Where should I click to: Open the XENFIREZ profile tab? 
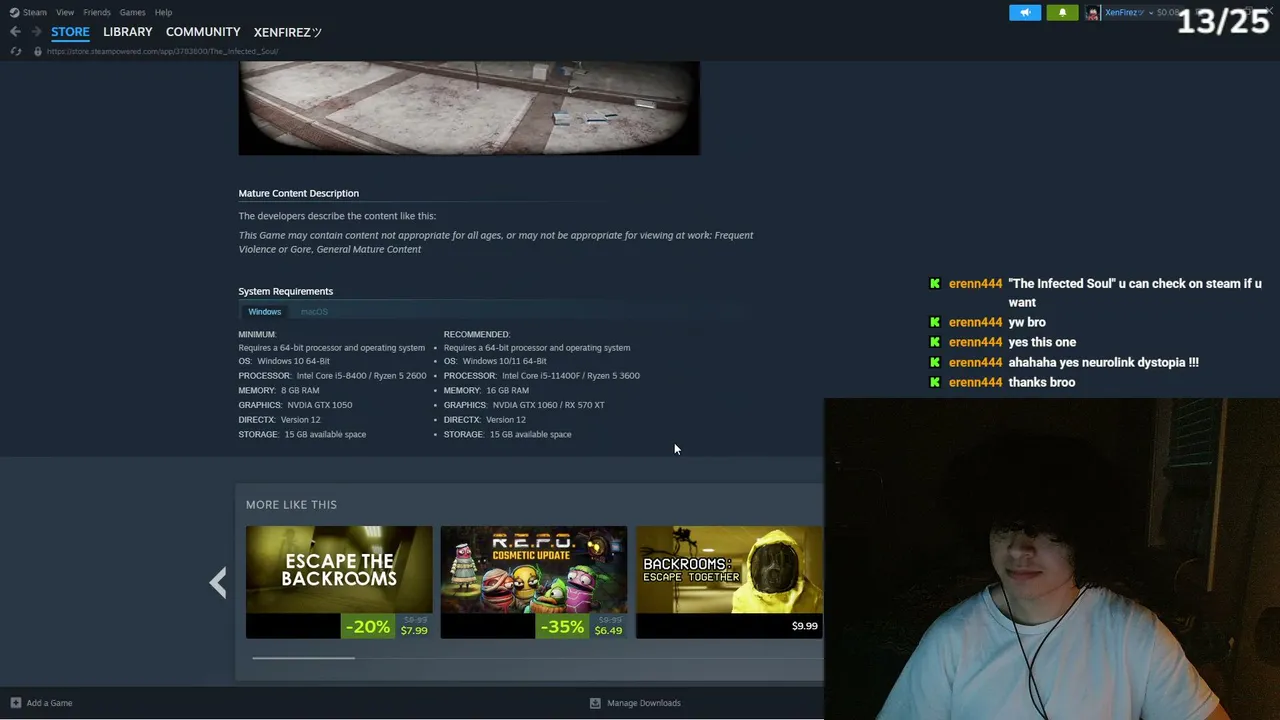(x=288, y=32)
